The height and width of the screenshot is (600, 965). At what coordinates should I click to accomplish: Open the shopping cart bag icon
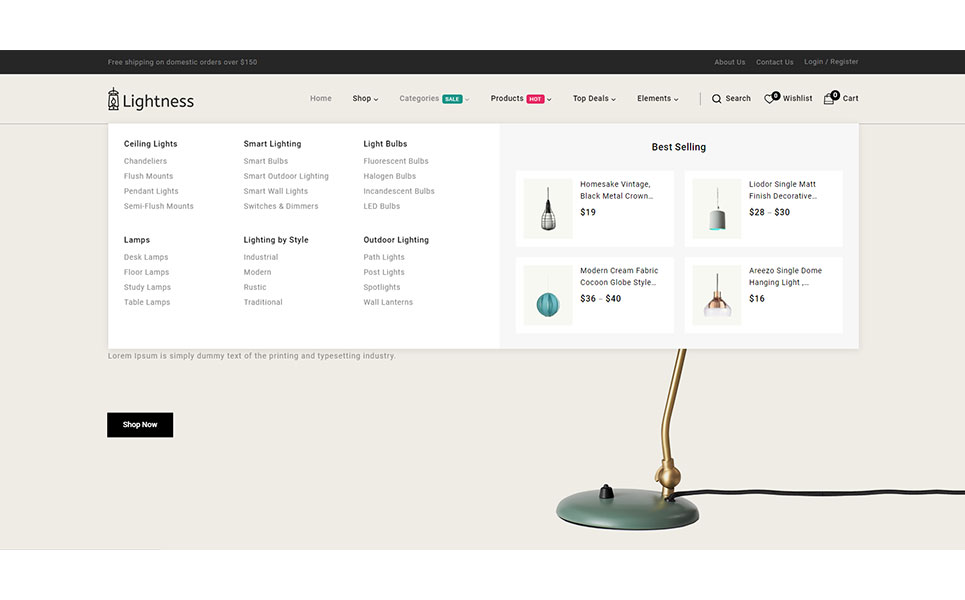pos(829,99)
